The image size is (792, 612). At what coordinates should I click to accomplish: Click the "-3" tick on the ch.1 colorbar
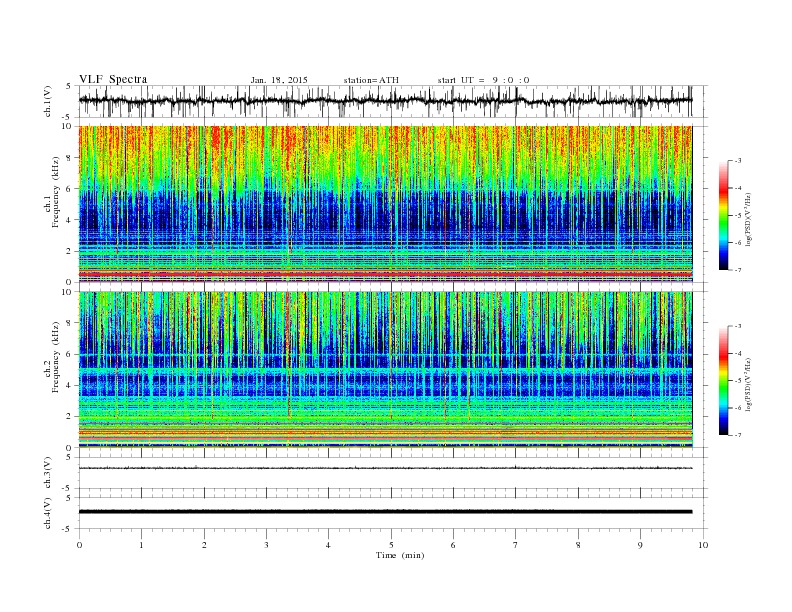click(x=738, y=161)
